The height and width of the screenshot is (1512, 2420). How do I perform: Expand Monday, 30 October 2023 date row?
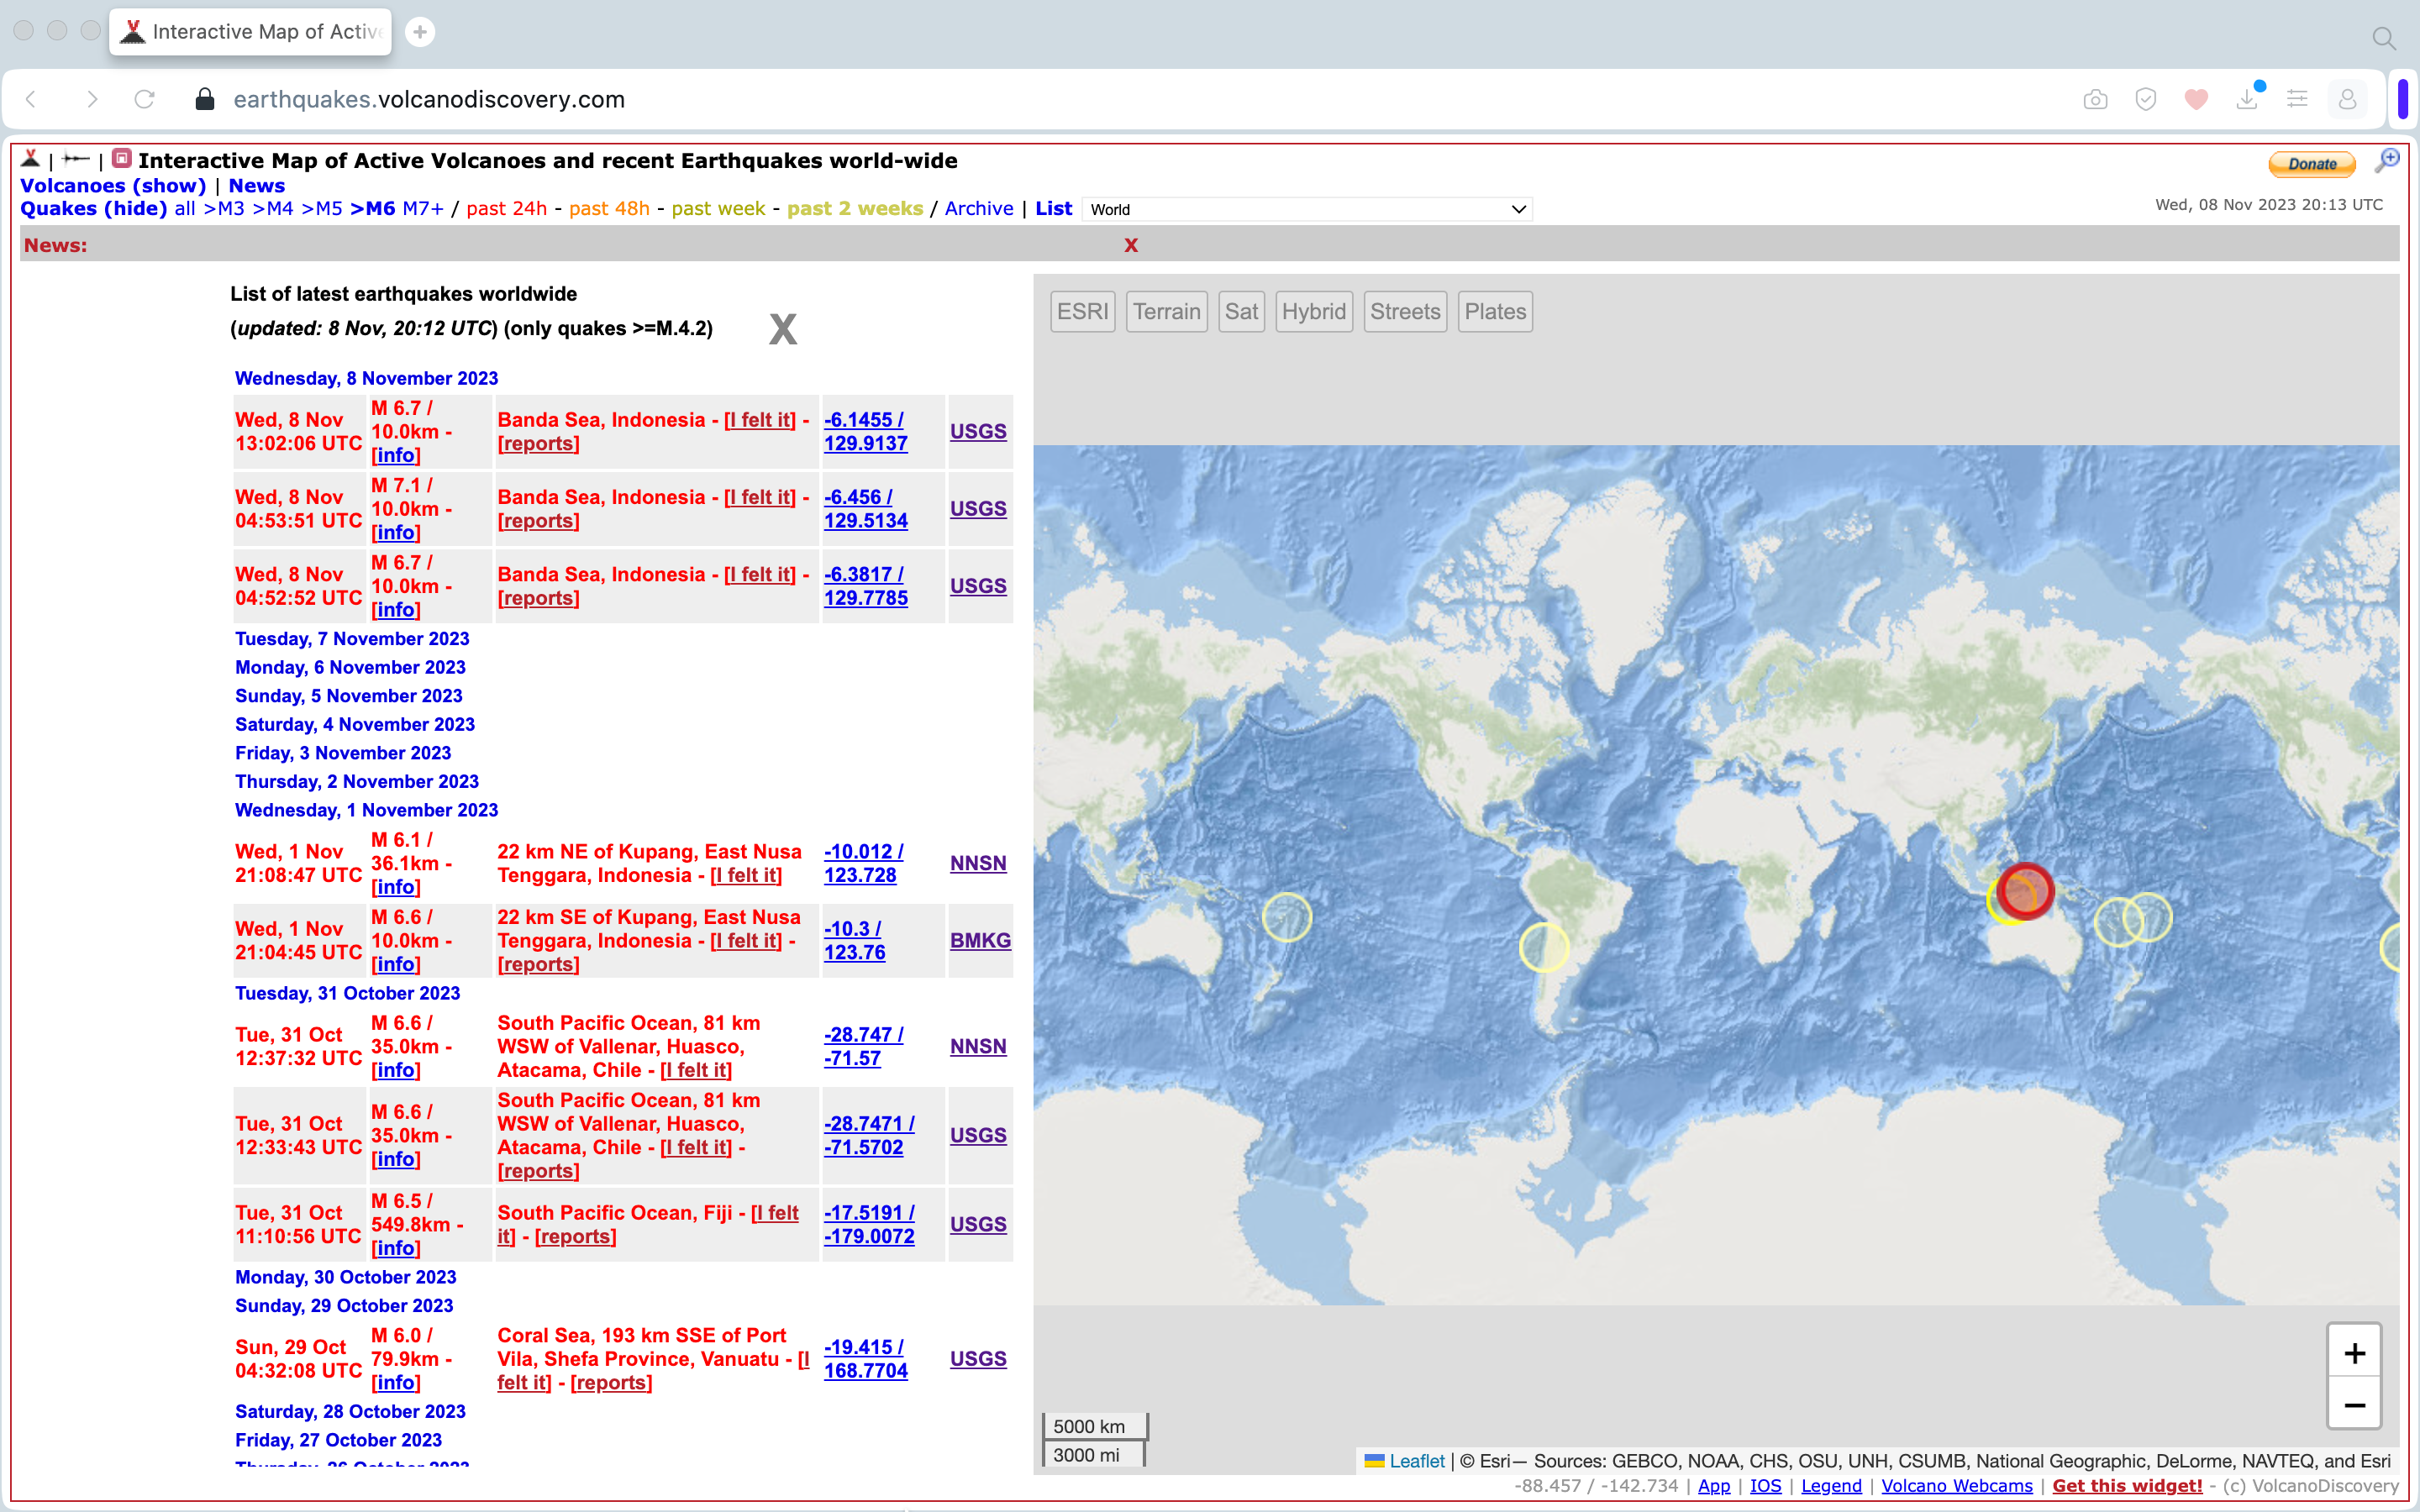[x=345, y=1277]
